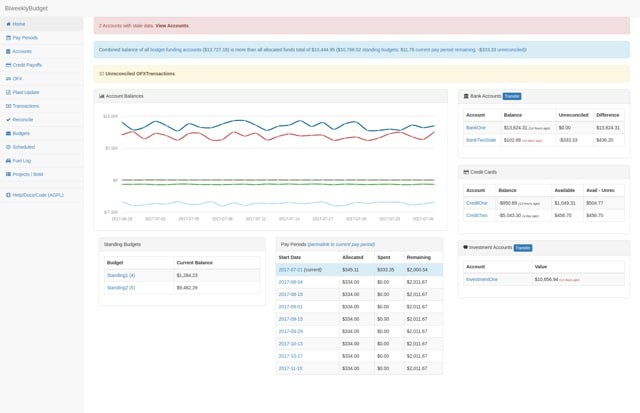
Task: Click the Unreconciled column header
Action: [573, 115]
